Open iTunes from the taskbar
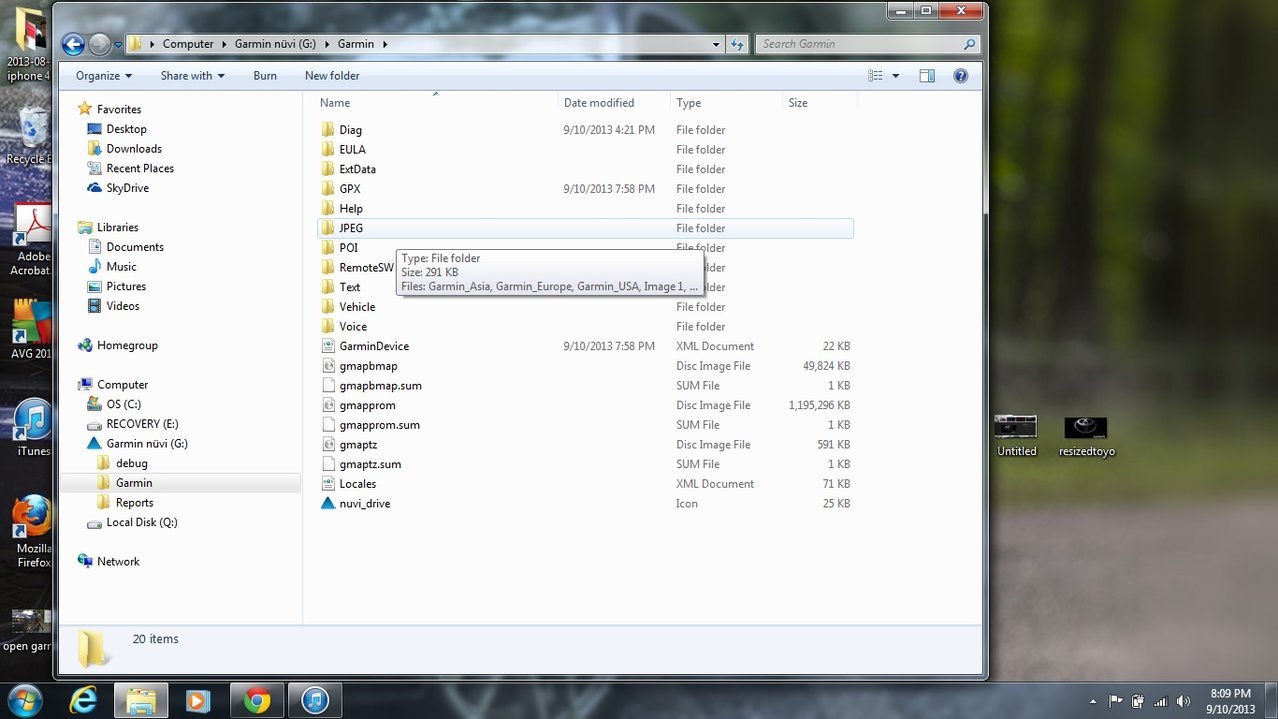This screenshot has width=1278, height=719. point(315,700)
